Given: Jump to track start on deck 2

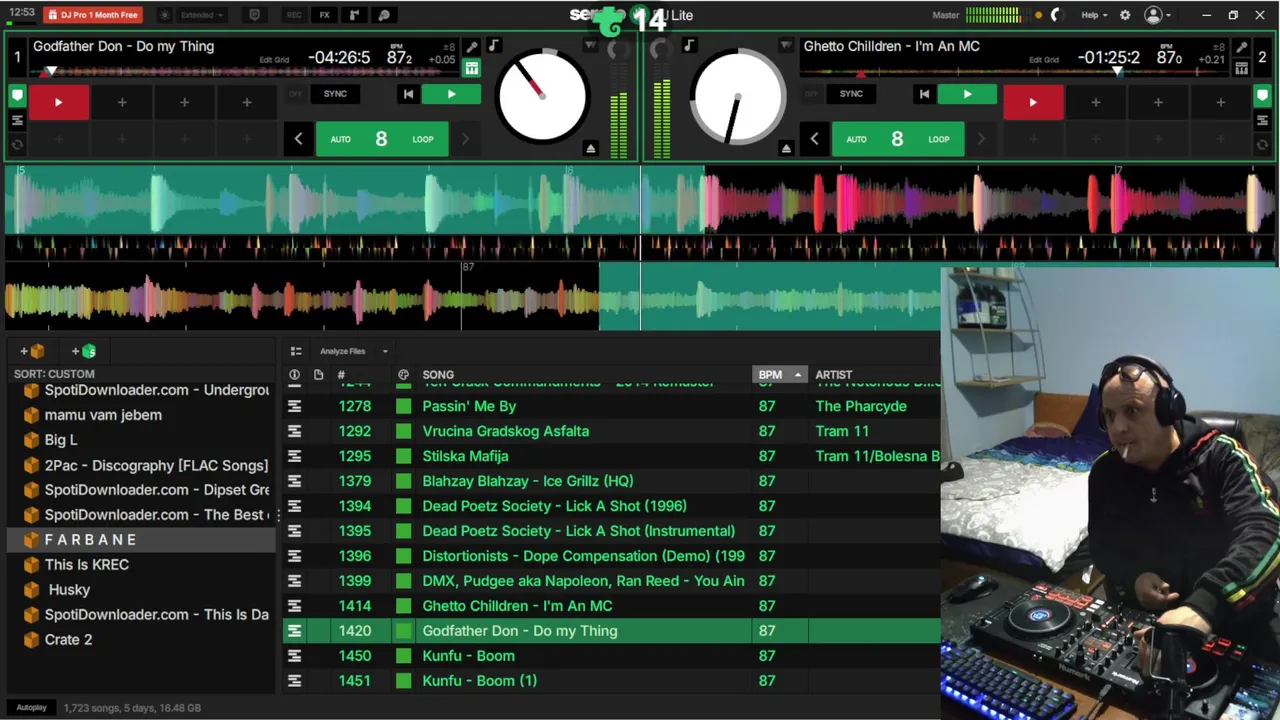Looking at the screenshot, I should point(924,95).
